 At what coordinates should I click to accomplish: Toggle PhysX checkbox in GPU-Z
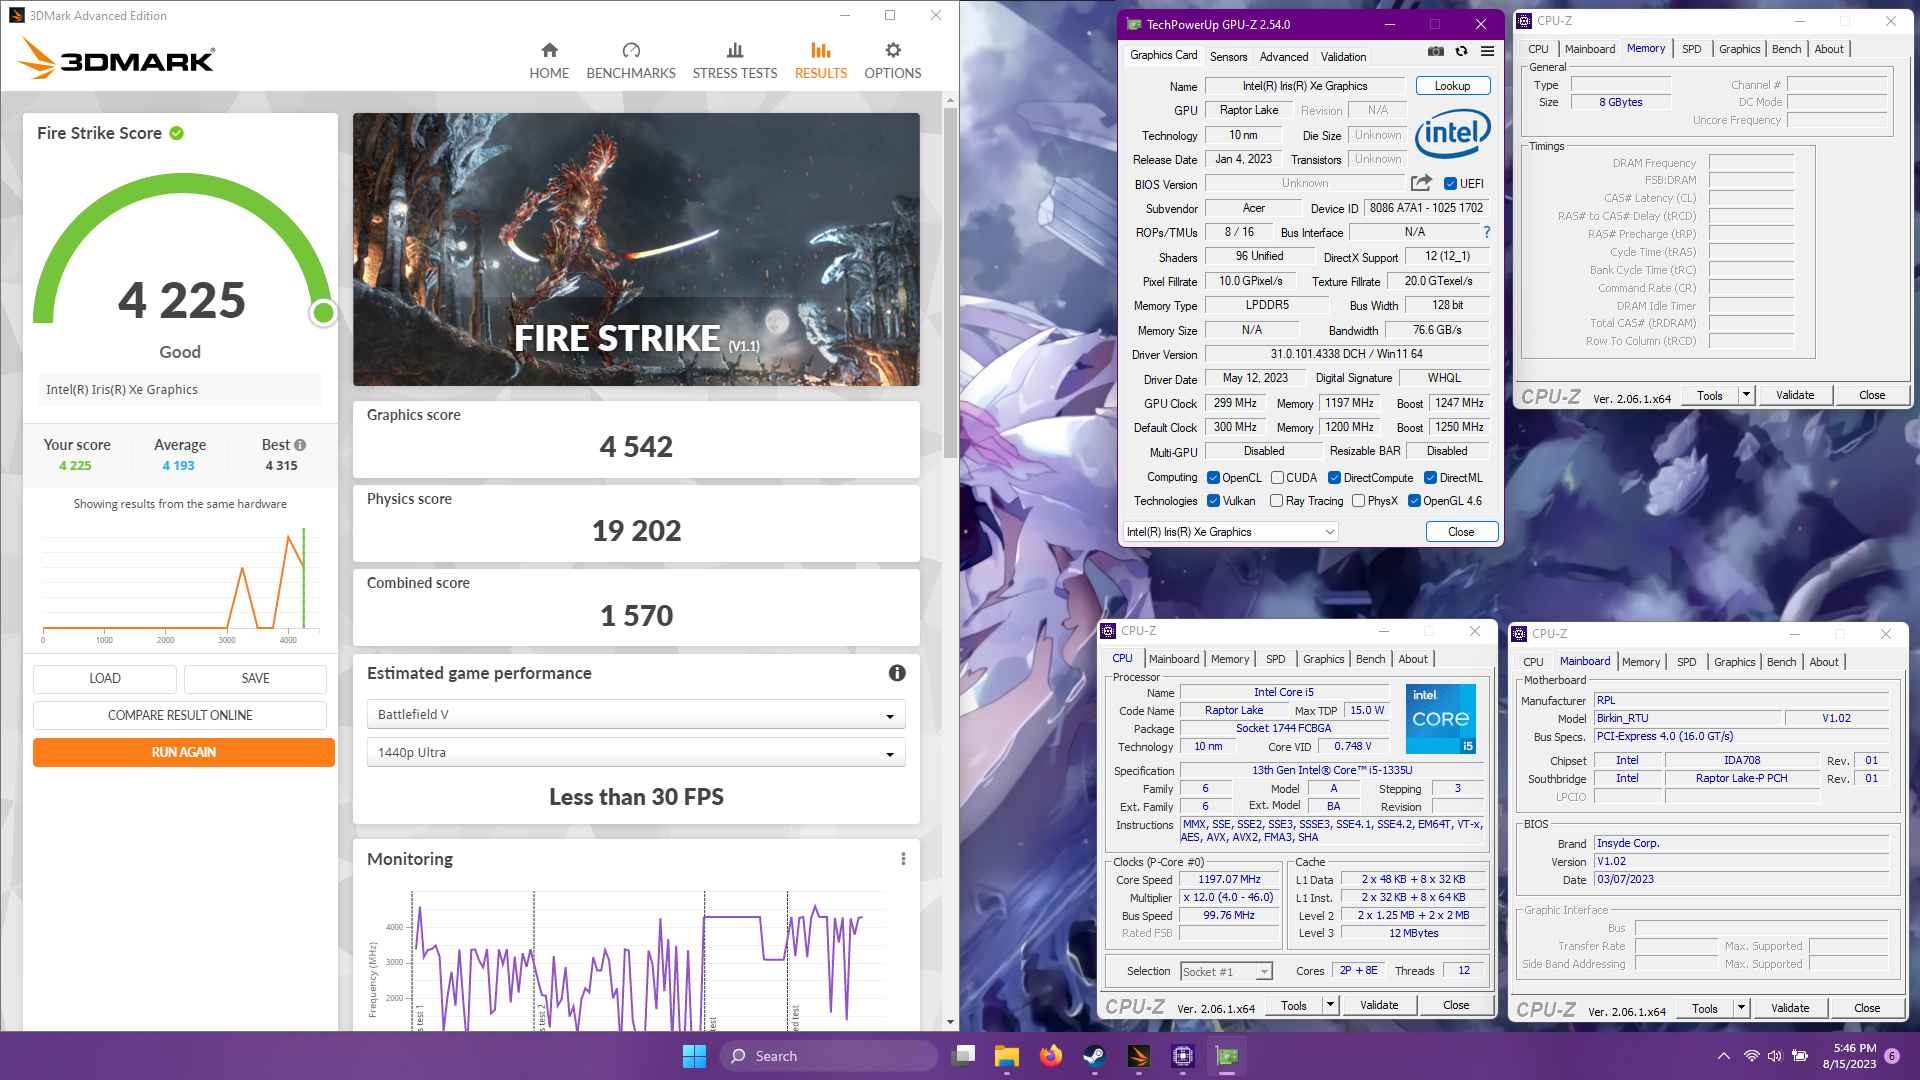[x=1358, y=501]
